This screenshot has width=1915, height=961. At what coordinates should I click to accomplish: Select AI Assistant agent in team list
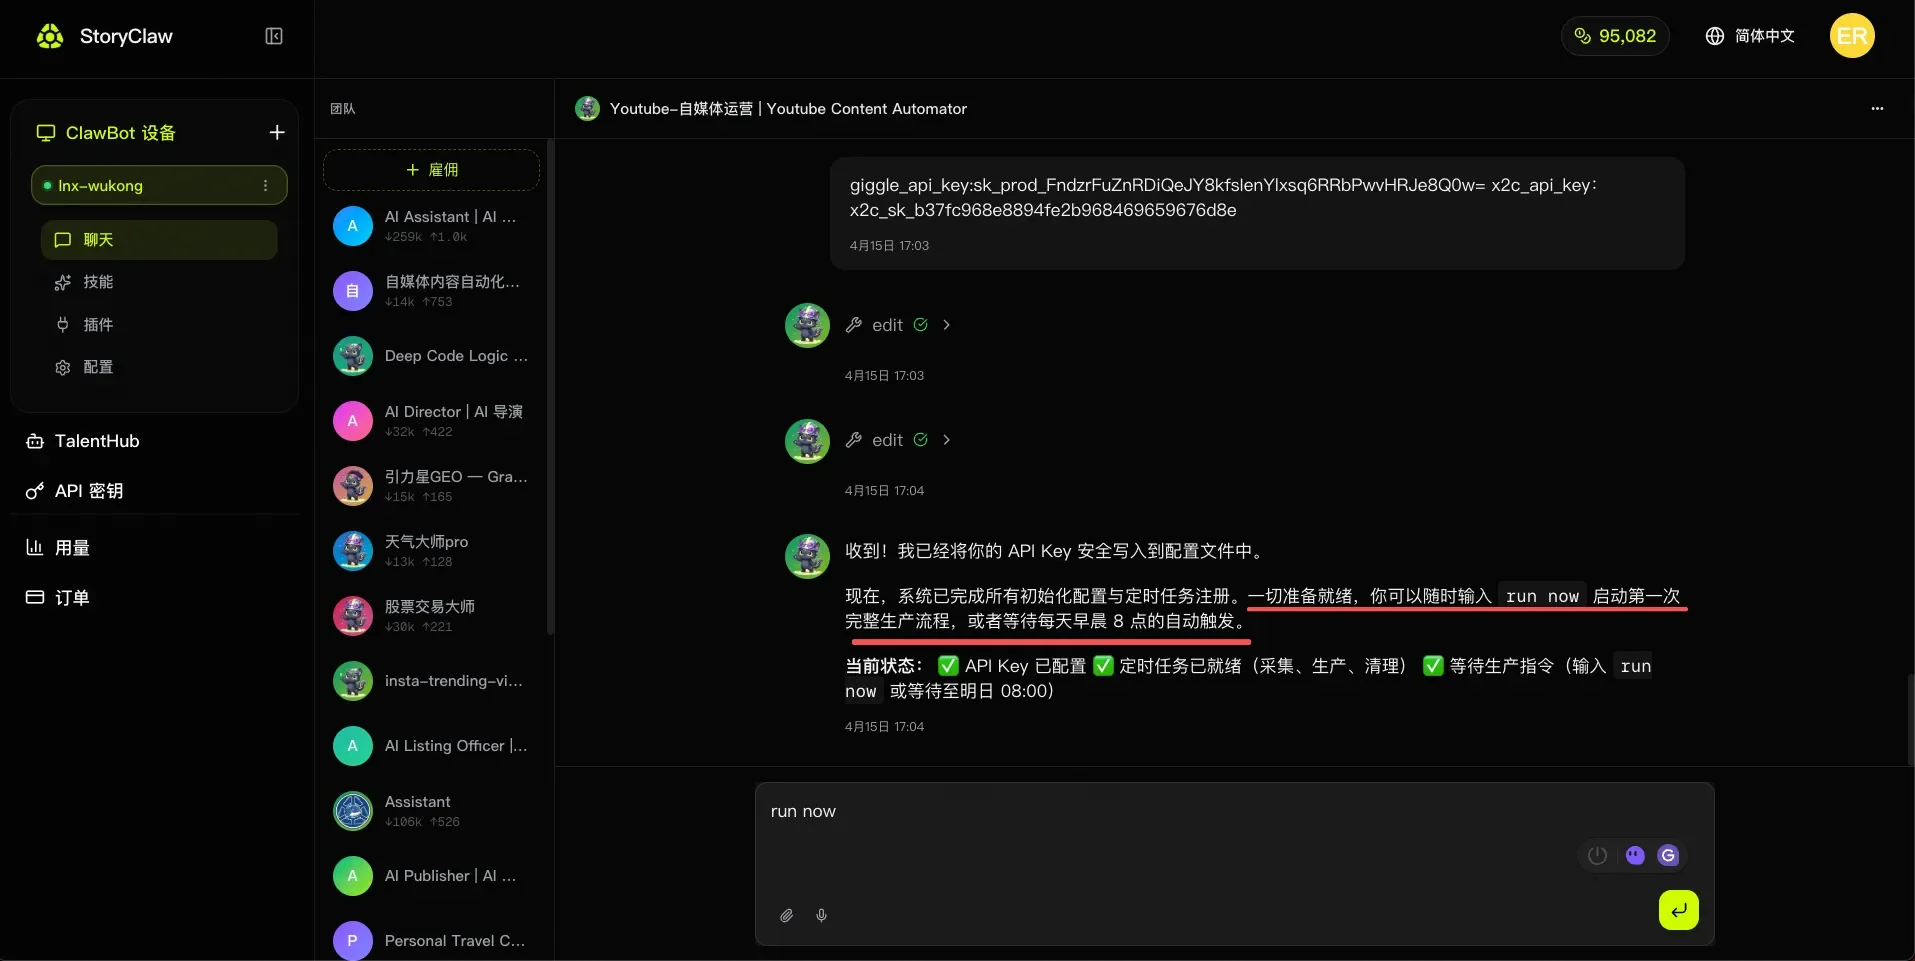(x=431, y=226)
